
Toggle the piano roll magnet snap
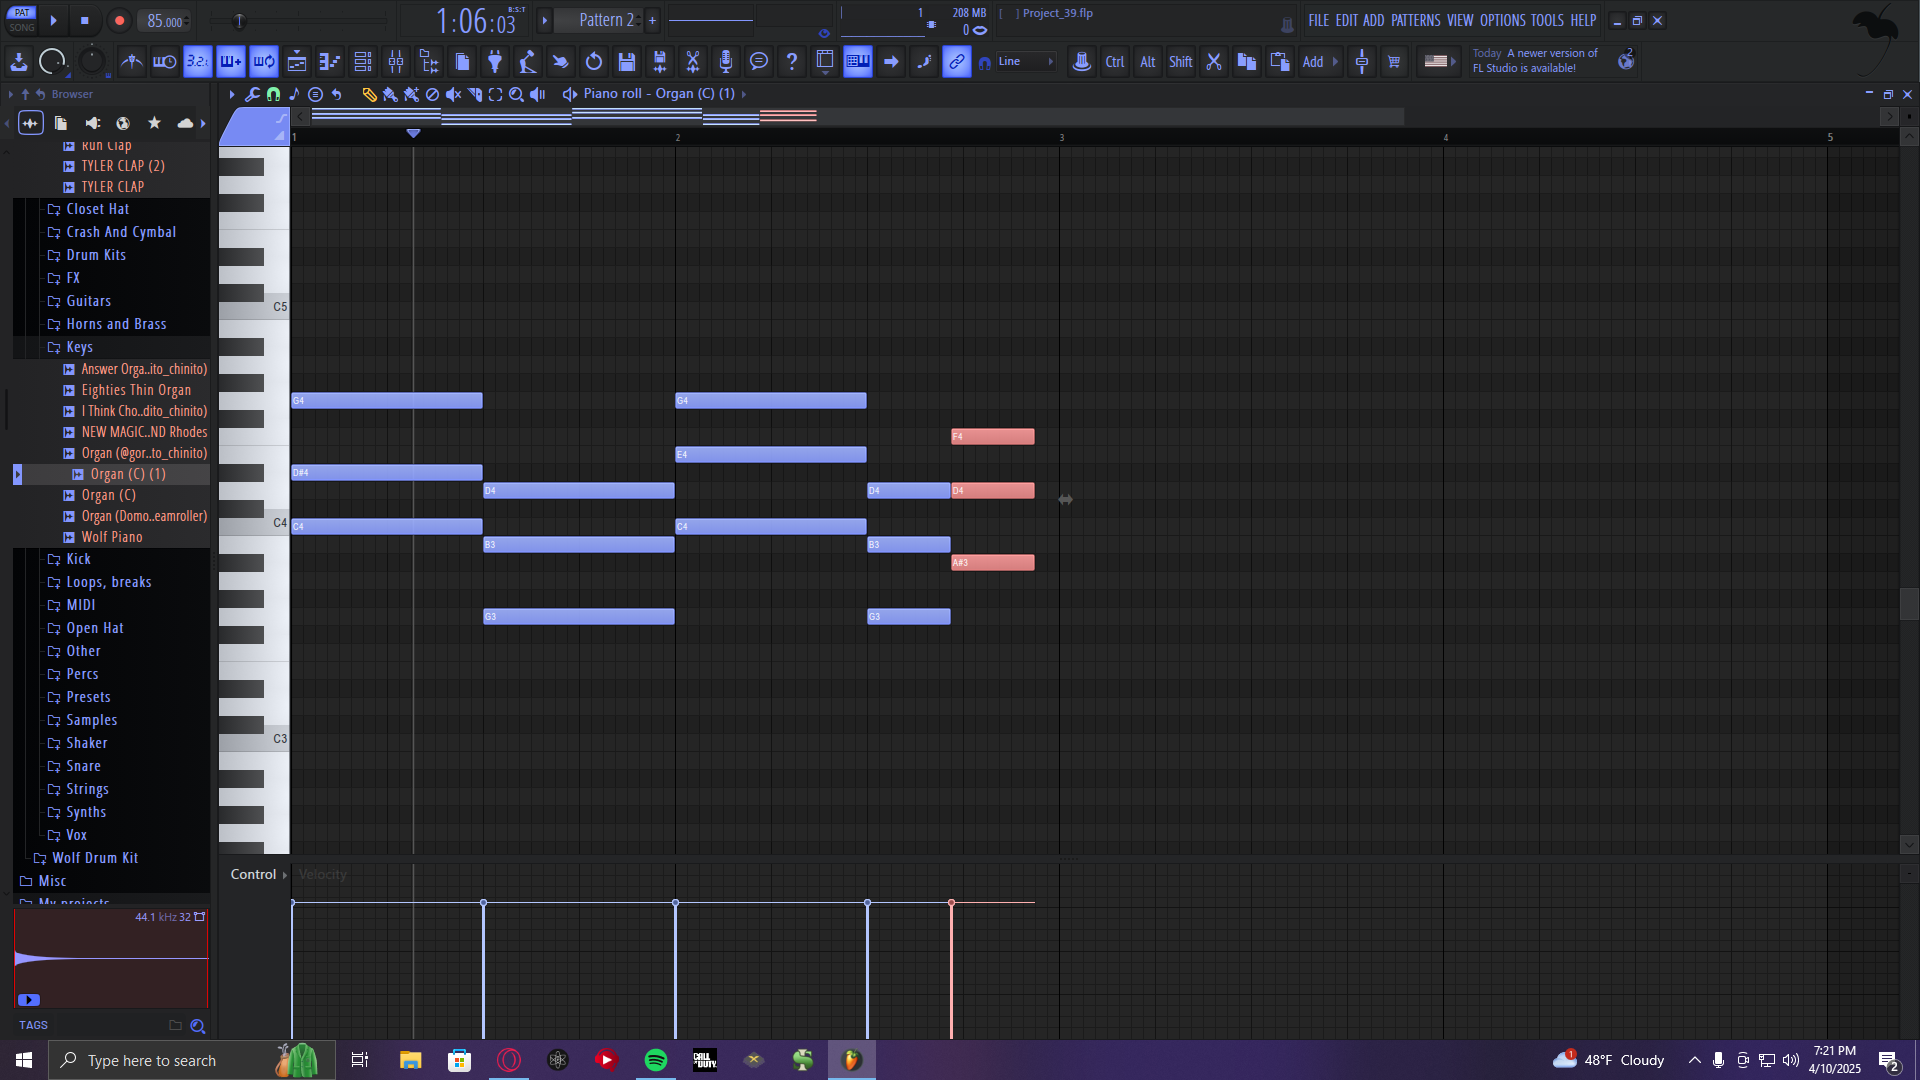coord(273,94)
